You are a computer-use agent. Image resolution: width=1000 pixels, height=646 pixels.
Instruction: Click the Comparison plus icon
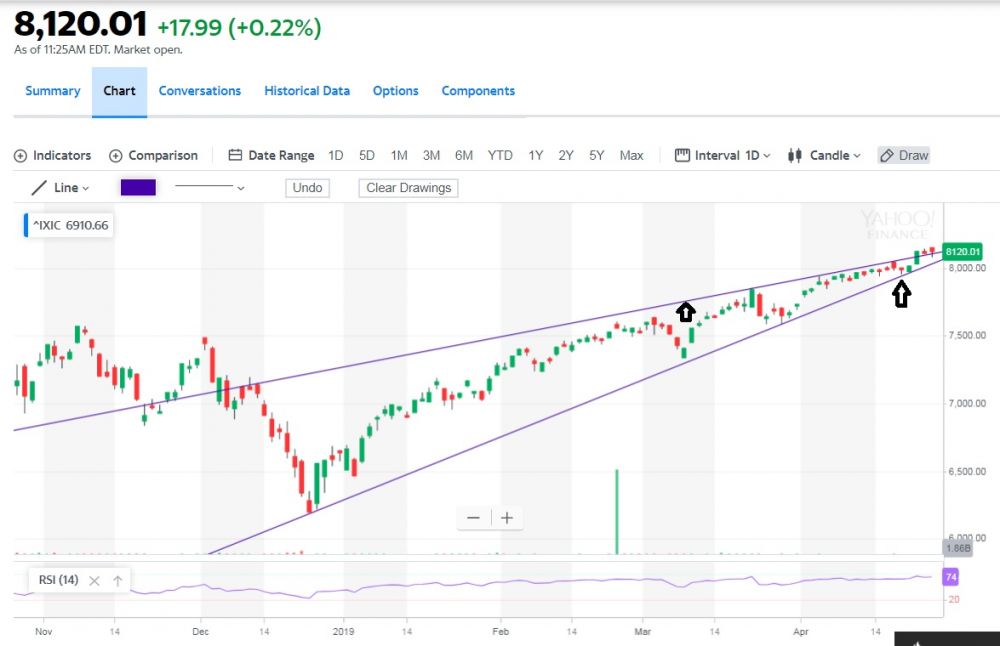116,156
